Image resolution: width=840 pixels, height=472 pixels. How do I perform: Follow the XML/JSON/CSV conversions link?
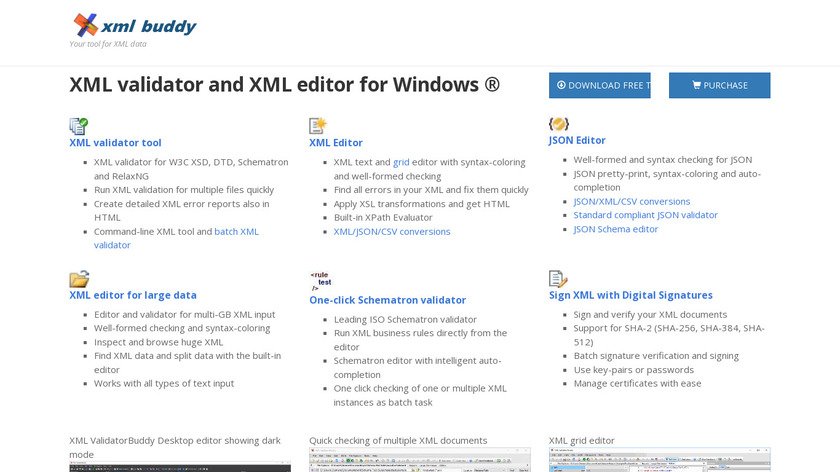tap(392, 231)
